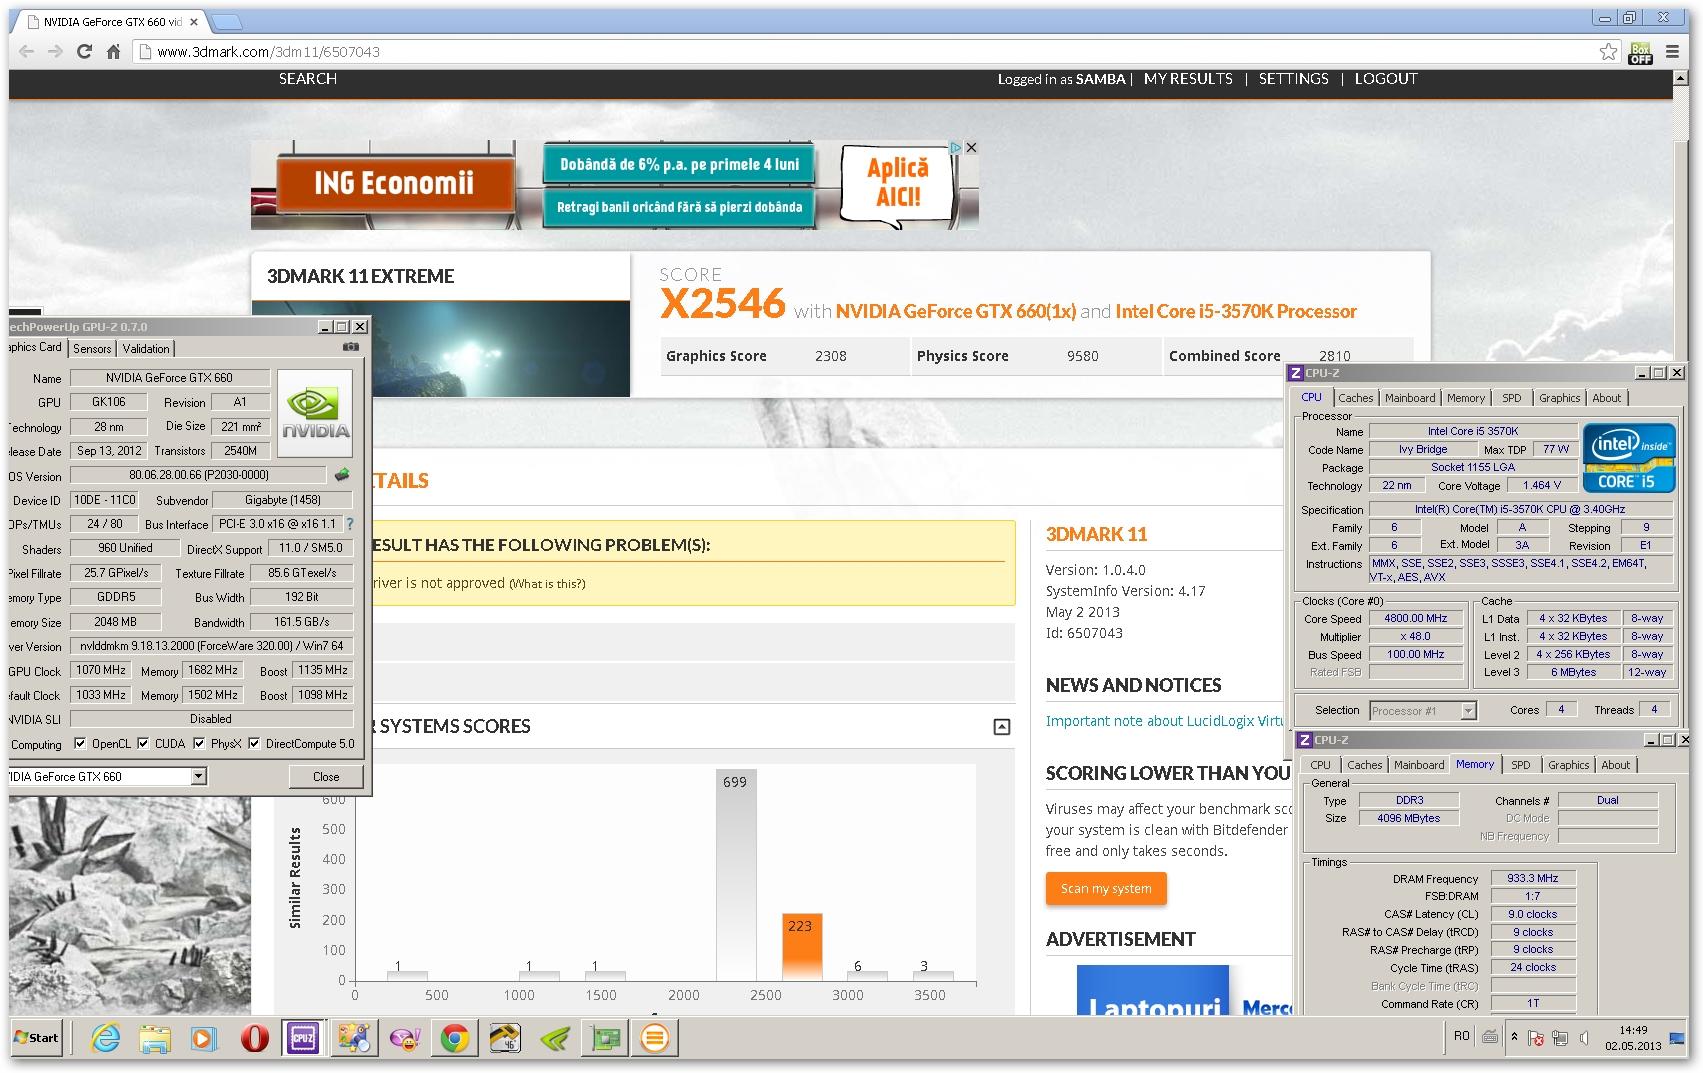Open Windows Explorer folder on taskbar
1703x1073 pixels.
pos(155,1038)
